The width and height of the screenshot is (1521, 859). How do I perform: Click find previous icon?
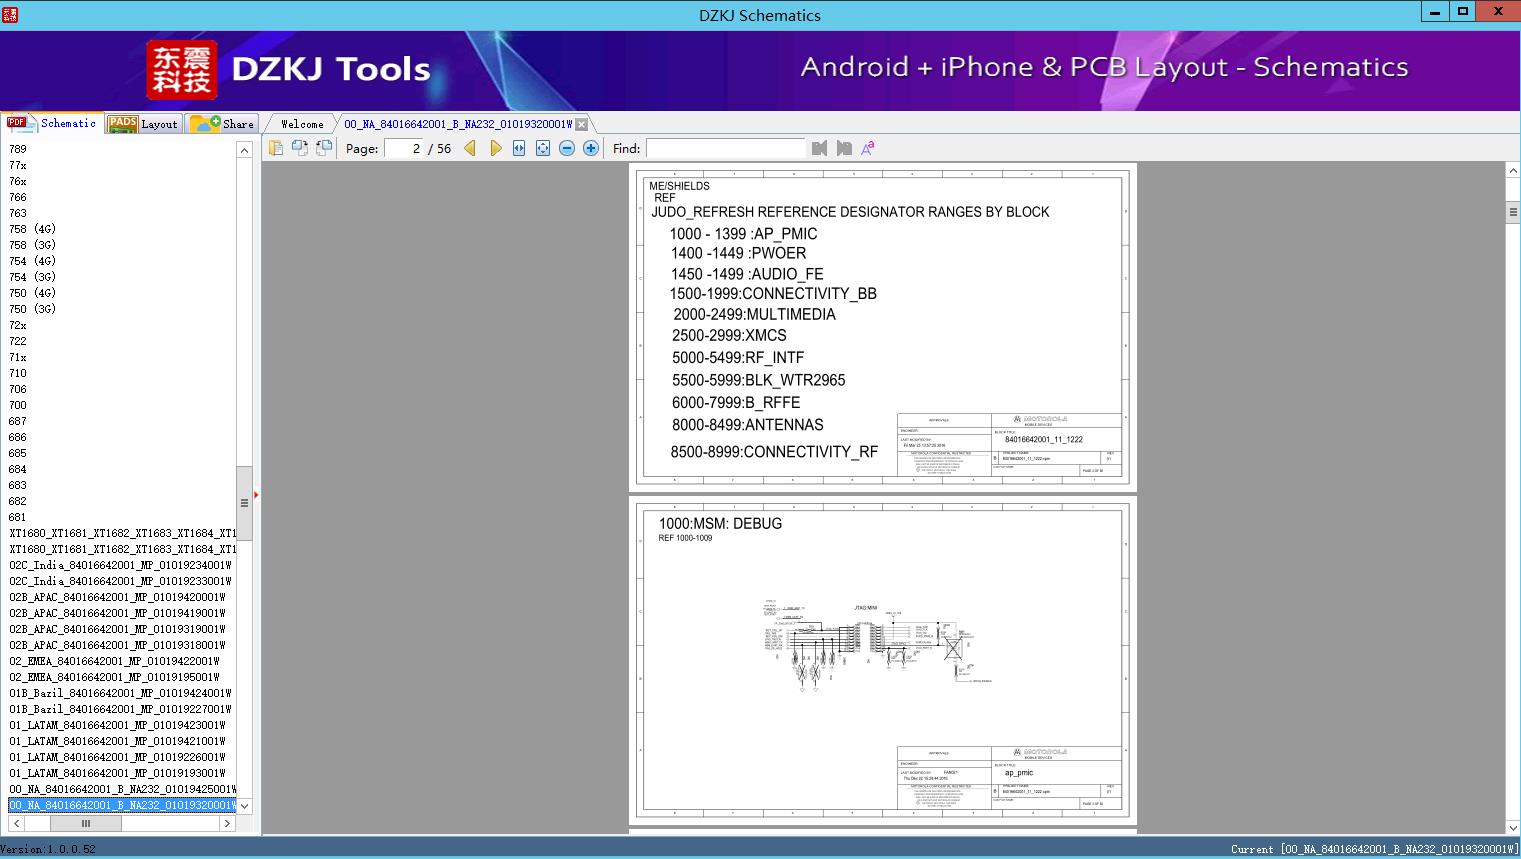tap(820, 148)
